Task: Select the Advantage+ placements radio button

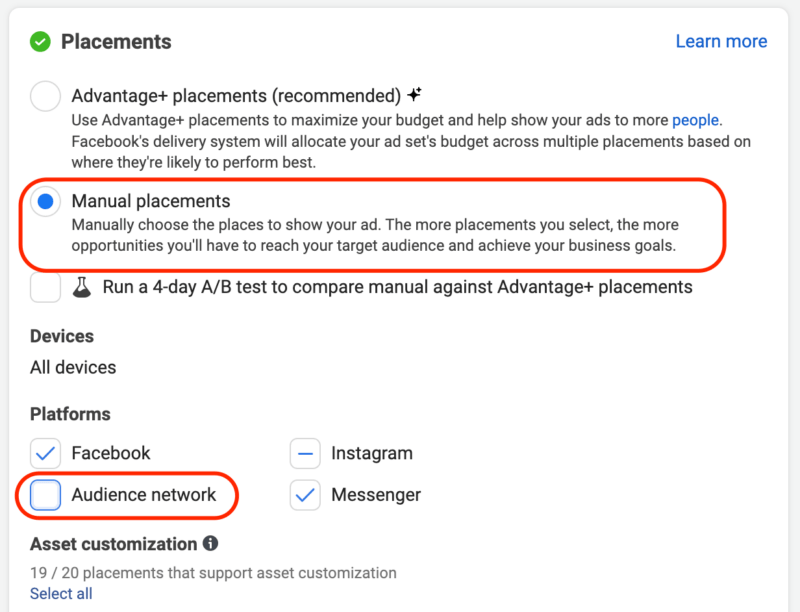Action: click(45, 97)
